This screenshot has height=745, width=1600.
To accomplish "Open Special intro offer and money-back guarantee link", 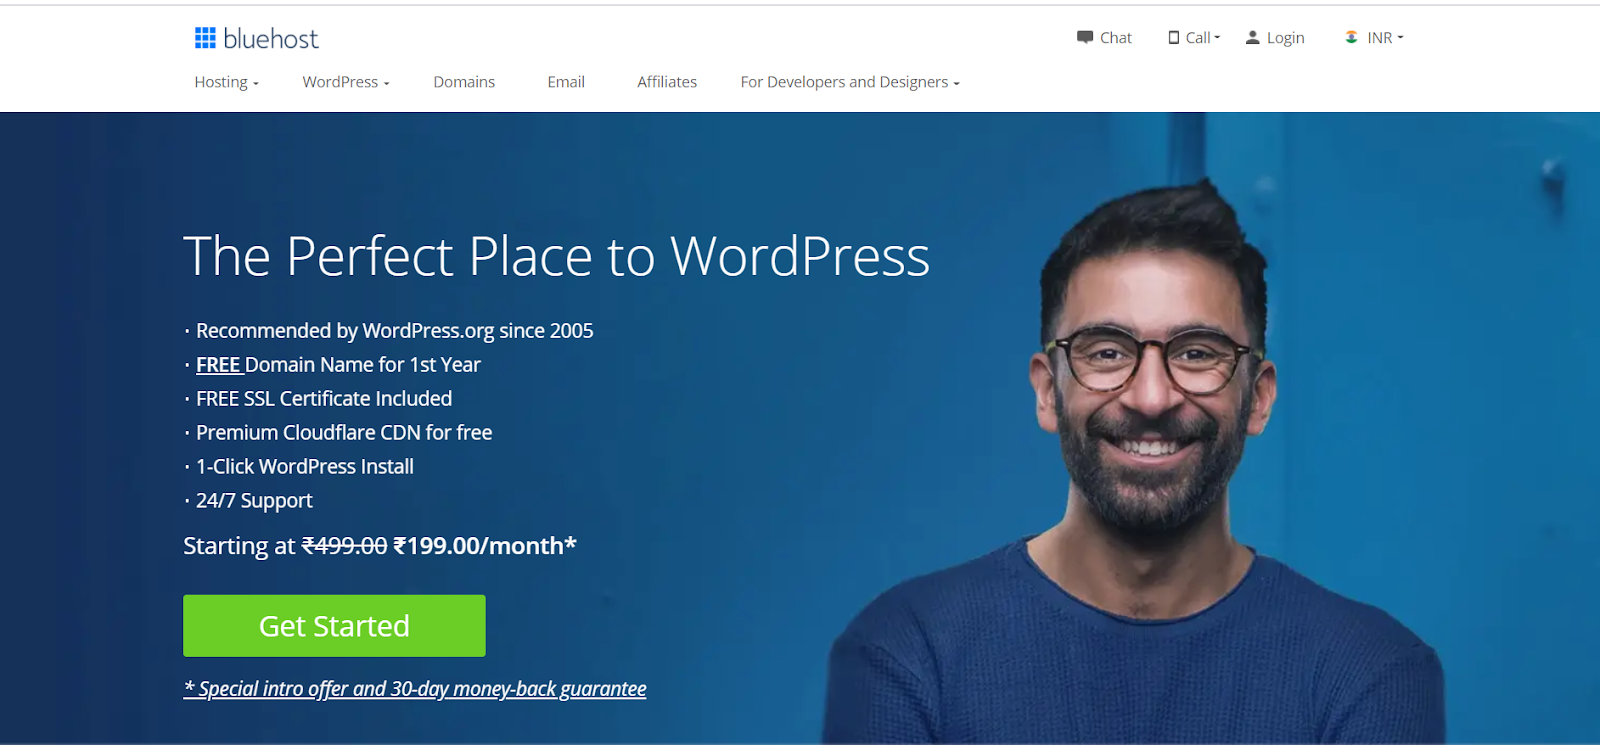I will coord(415,689).
